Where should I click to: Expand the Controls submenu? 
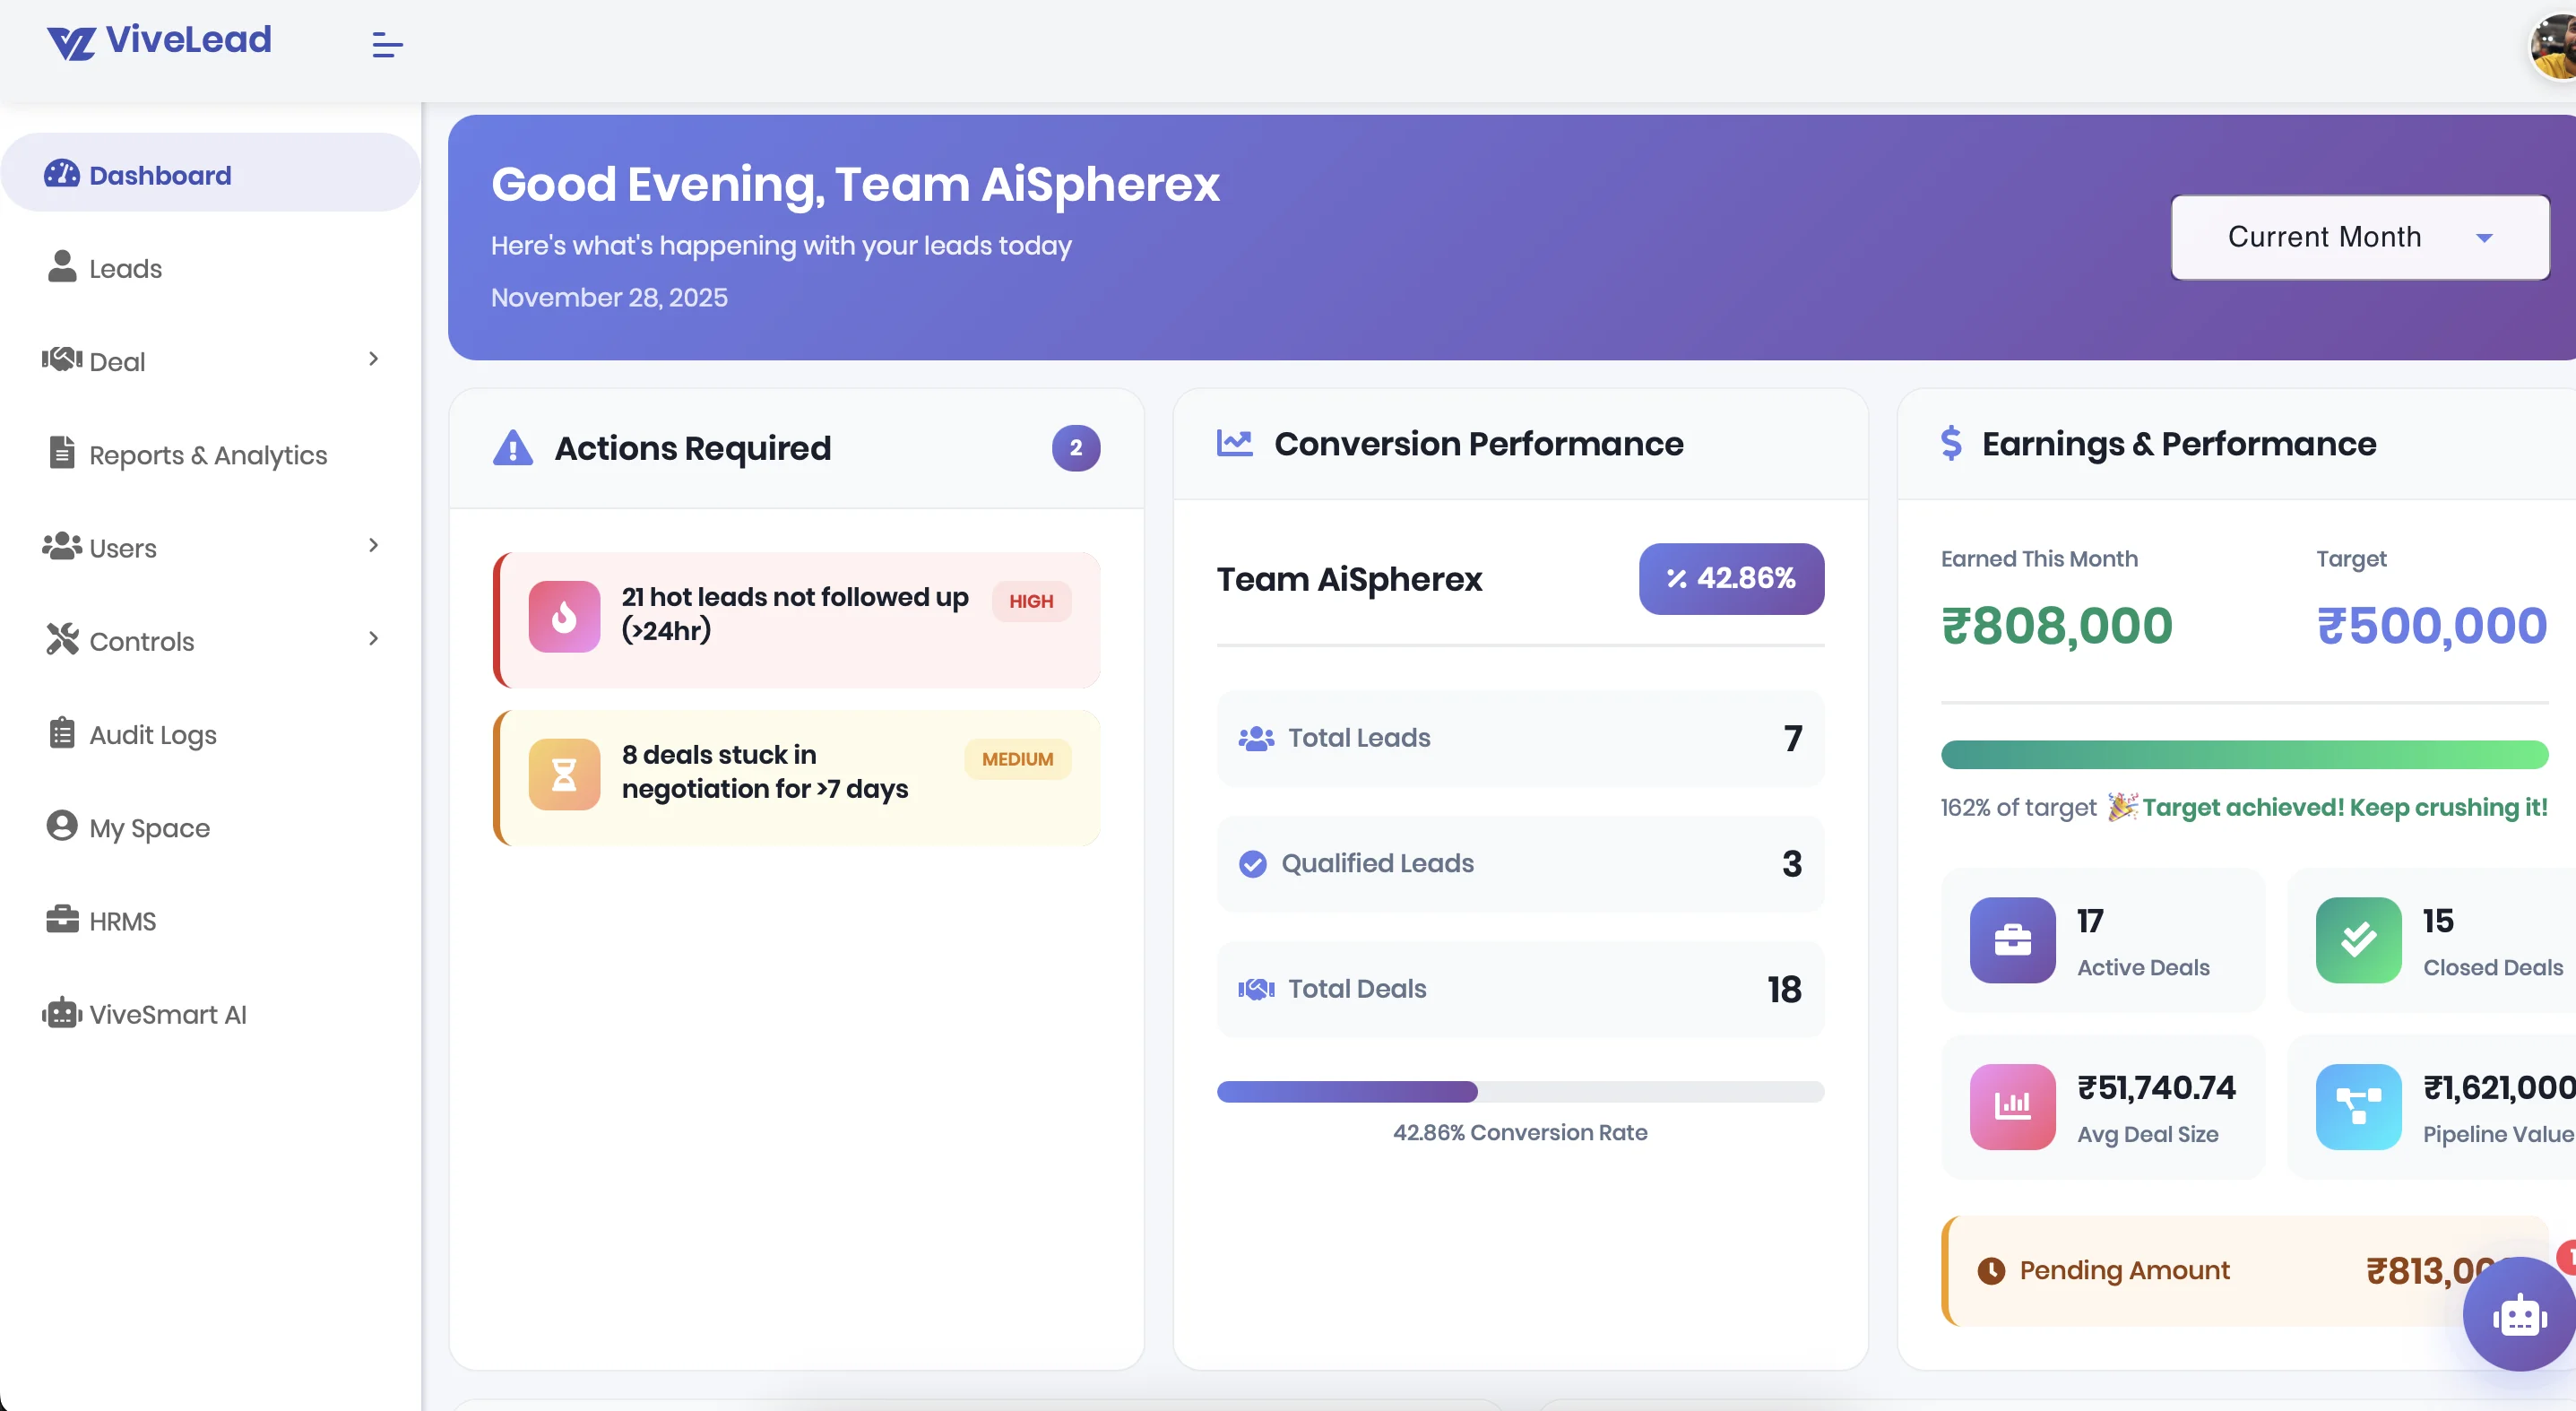tap(373, 639)
